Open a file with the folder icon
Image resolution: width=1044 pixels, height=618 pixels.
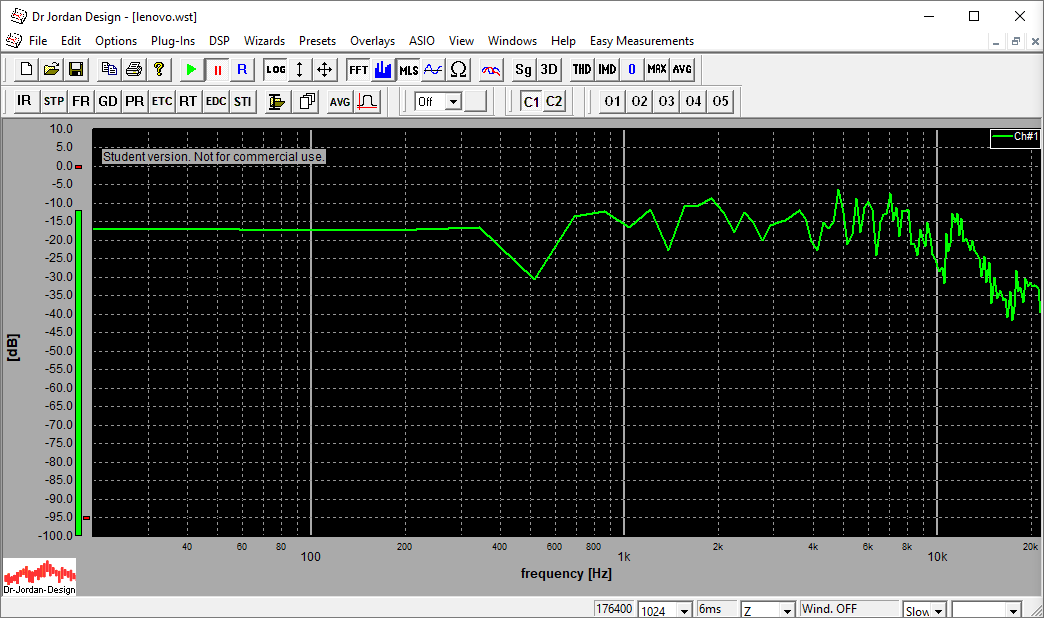click(x=51, y=69)
